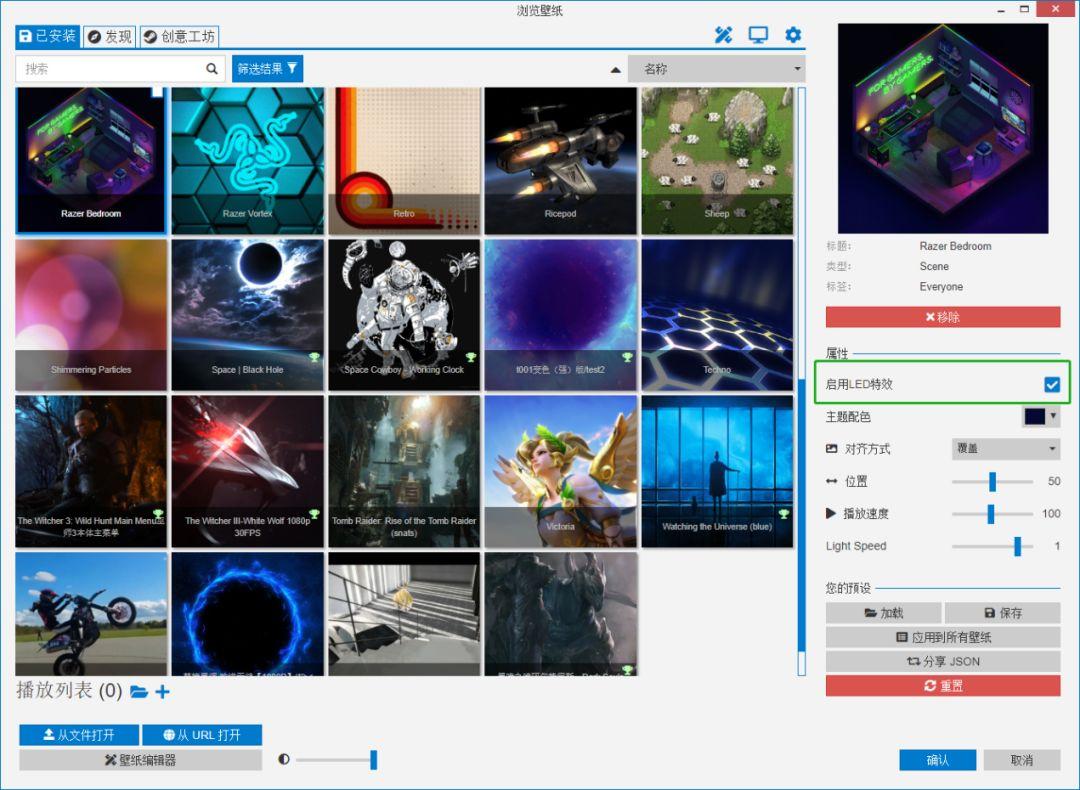The width and height of the screenshot is (1080, 790).
Task: Select the Retro wallpaper thumbnail
Action: 404,160
